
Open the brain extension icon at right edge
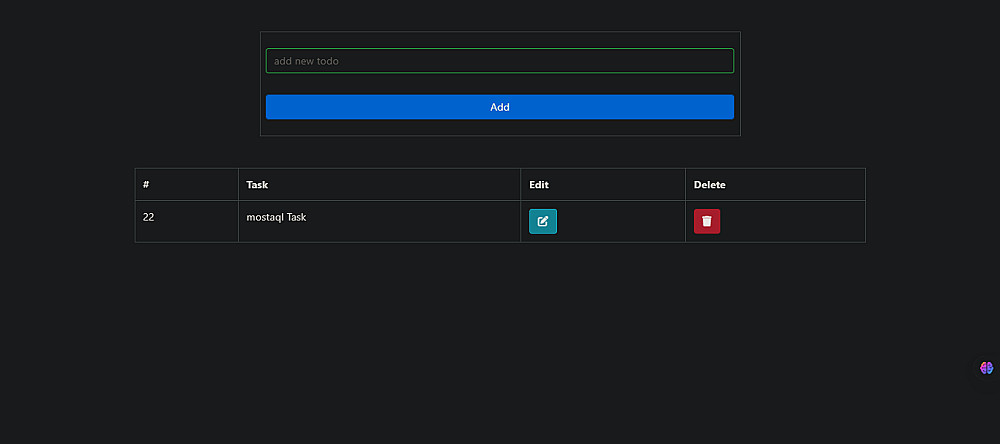point(987,368)
